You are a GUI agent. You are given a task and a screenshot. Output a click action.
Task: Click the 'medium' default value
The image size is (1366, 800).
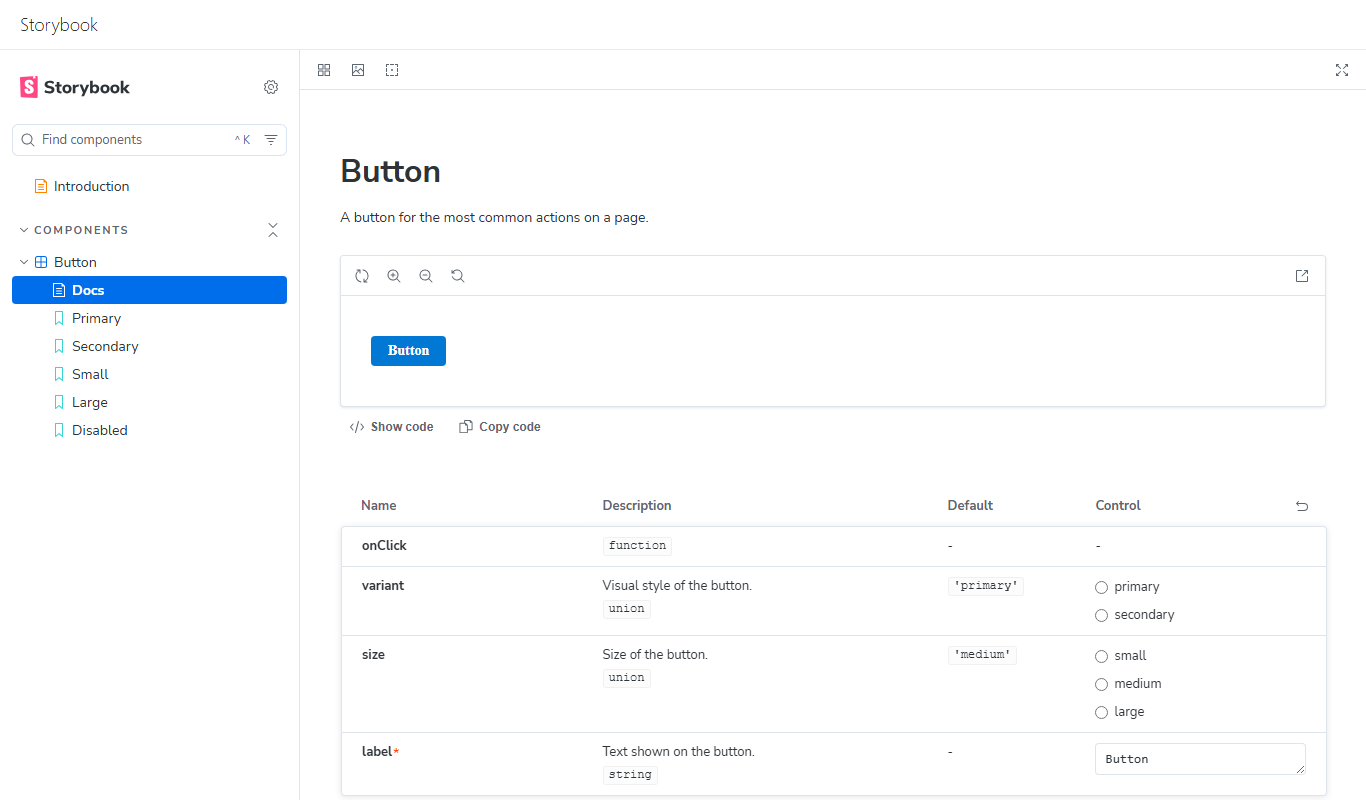point(982,655)
